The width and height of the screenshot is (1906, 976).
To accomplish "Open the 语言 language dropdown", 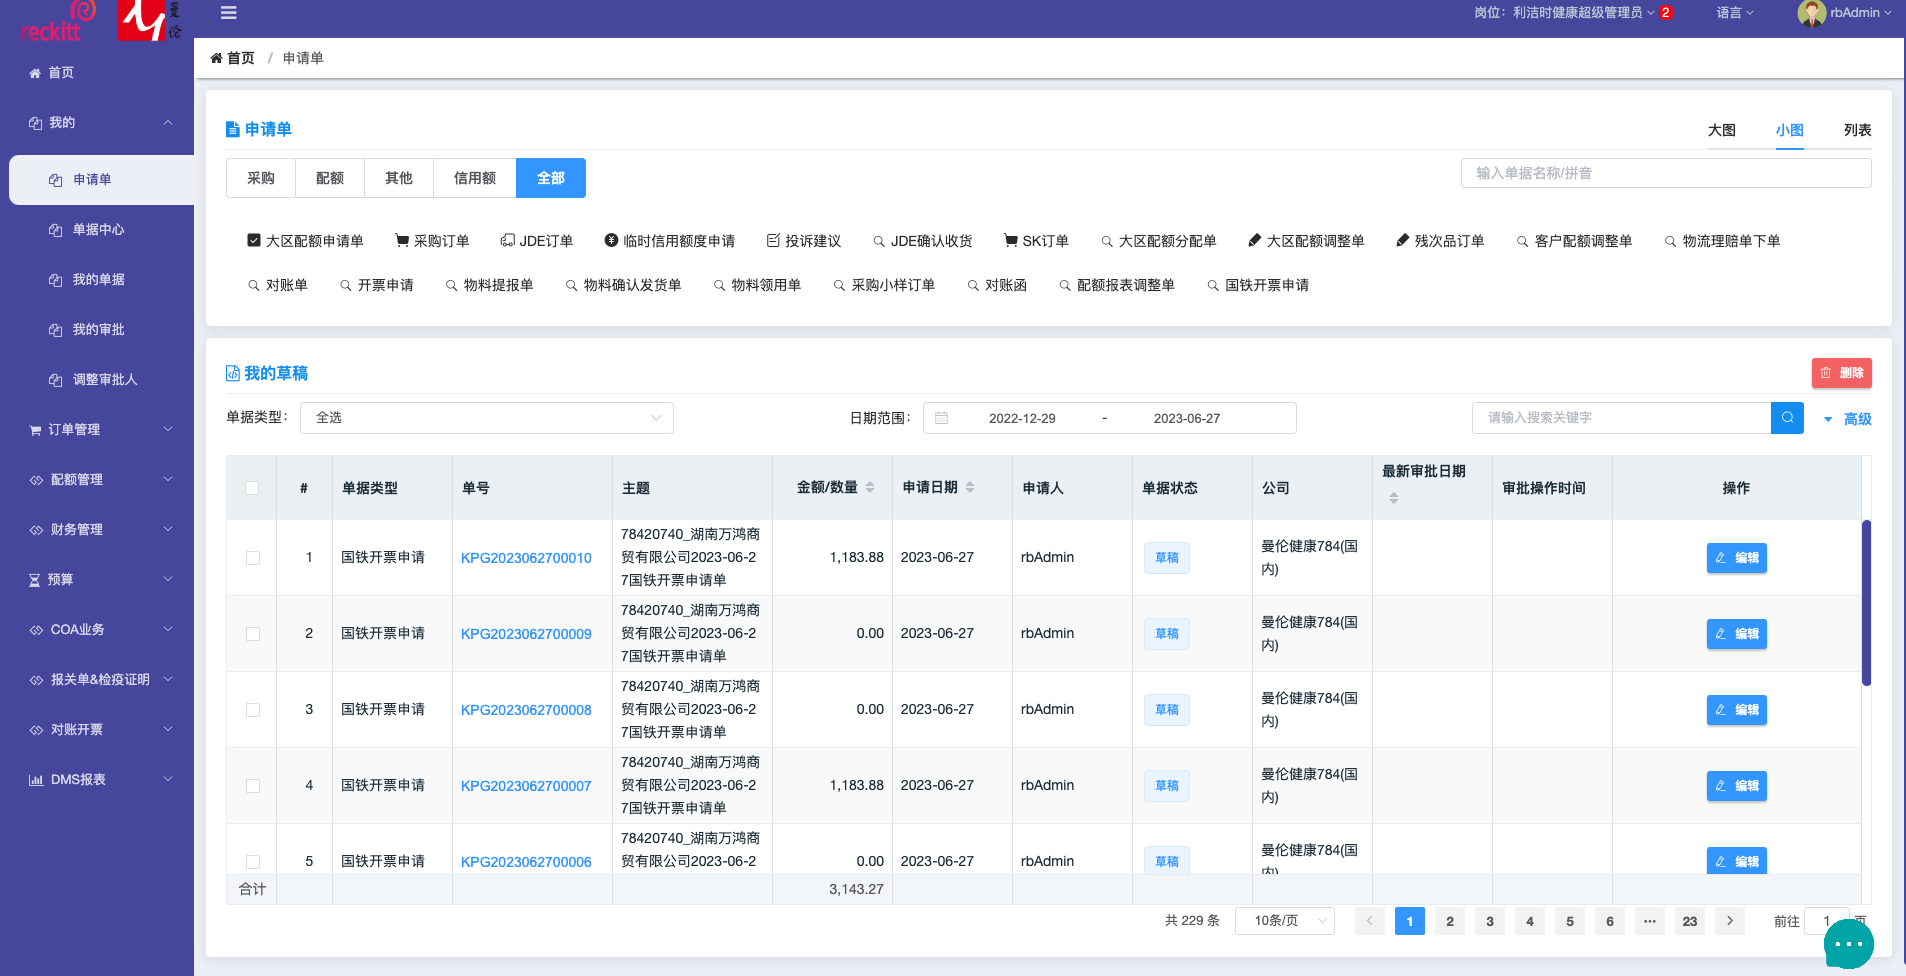I will (1735, 13).
